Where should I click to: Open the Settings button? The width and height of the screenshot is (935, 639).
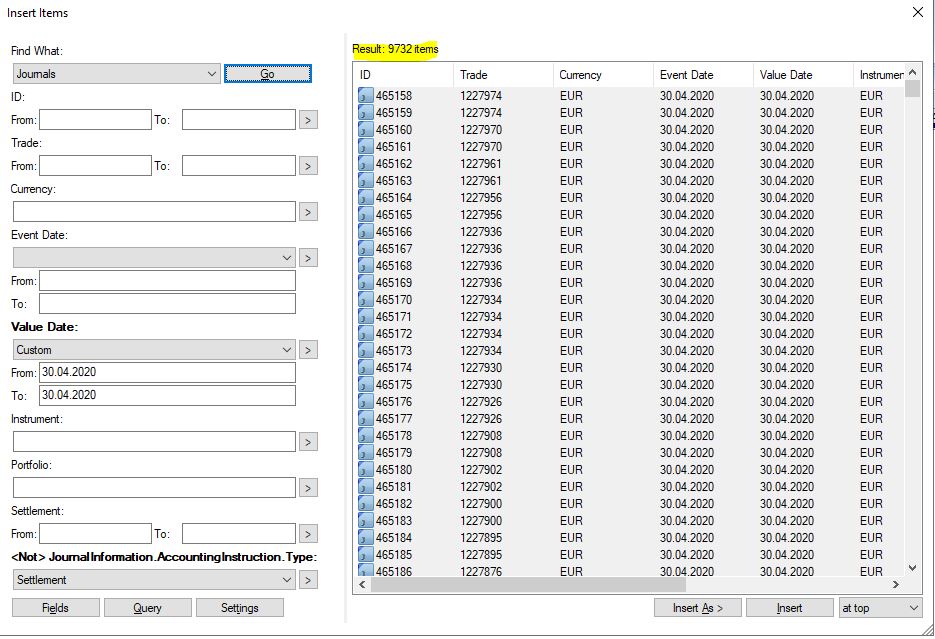click(240, 608)
